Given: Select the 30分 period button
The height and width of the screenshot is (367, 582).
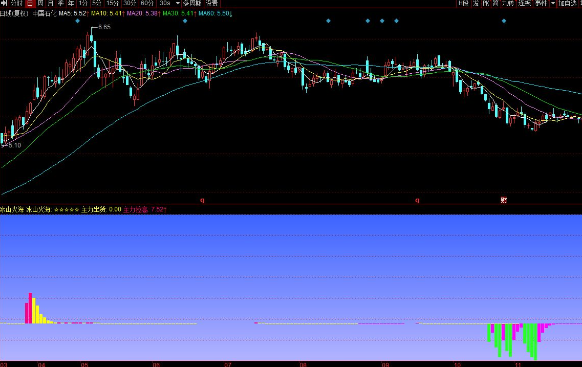Looking at the screenshot, I should 129,3.
